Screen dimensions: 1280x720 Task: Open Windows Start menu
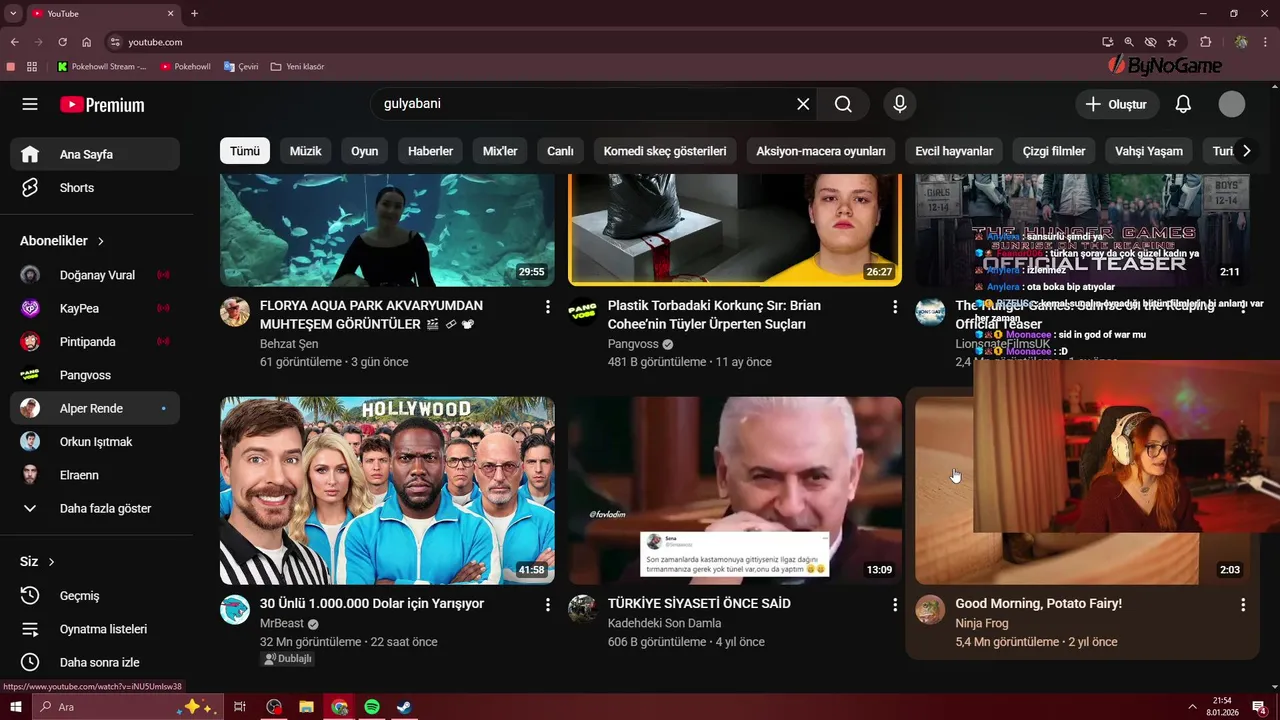click(x=16, y=707)
